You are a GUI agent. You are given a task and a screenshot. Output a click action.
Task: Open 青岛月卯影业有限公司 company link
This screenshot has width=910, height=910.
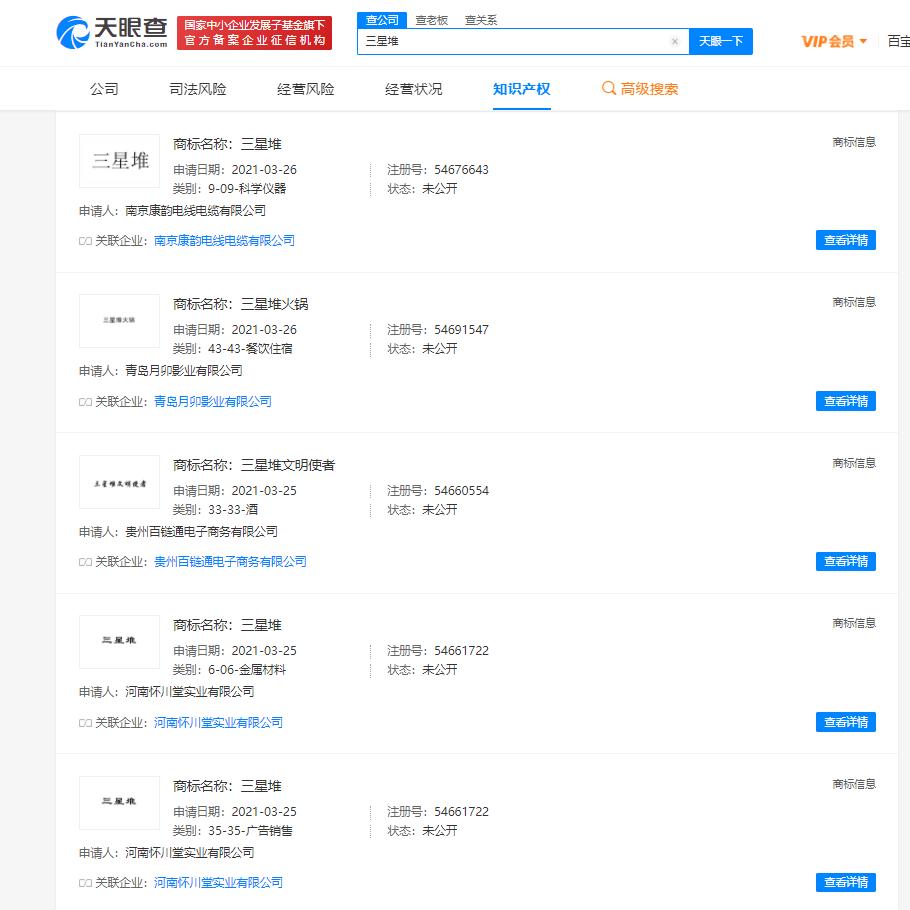(213, 401)
